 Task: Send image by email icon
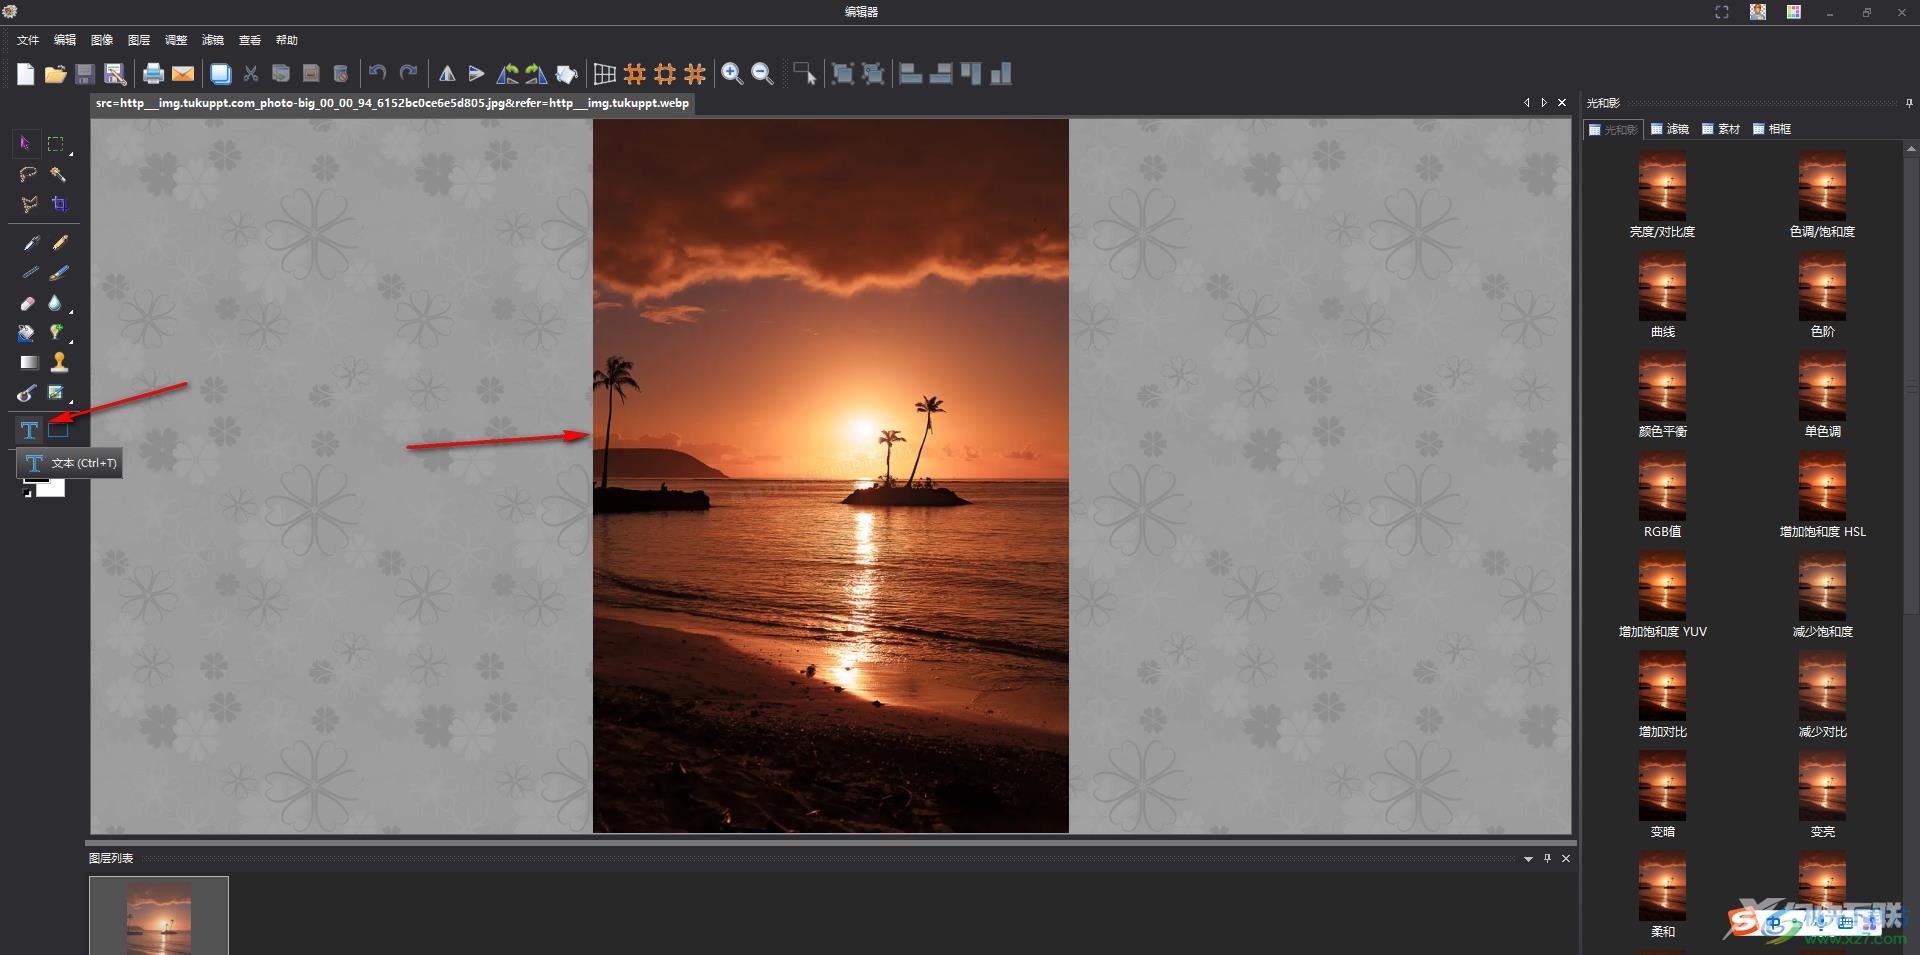[x=182, y=74]
